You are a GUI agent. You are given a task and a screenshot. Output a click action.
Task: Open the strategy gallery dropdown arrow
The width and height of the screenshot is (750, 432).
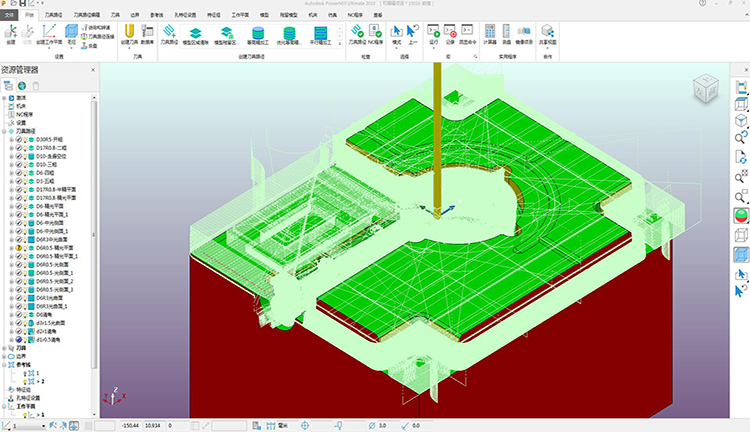coord(340,44)
